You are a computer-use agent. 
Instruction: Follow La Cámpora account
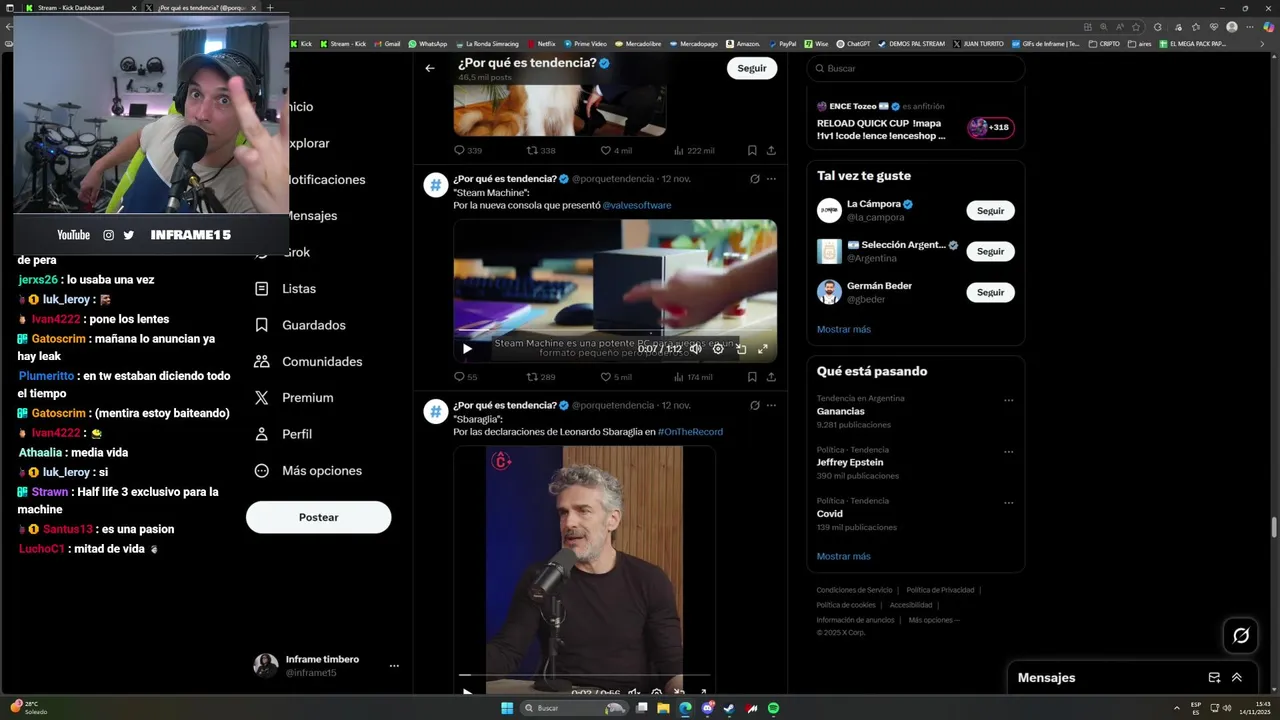(x=990, y=211)
